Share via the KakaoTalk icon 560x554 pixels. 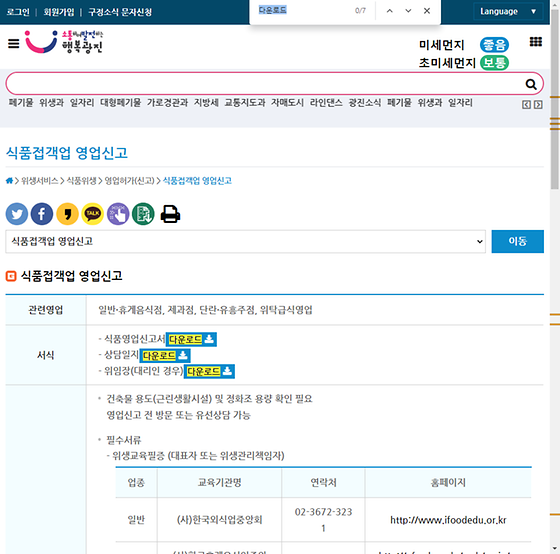92,214
